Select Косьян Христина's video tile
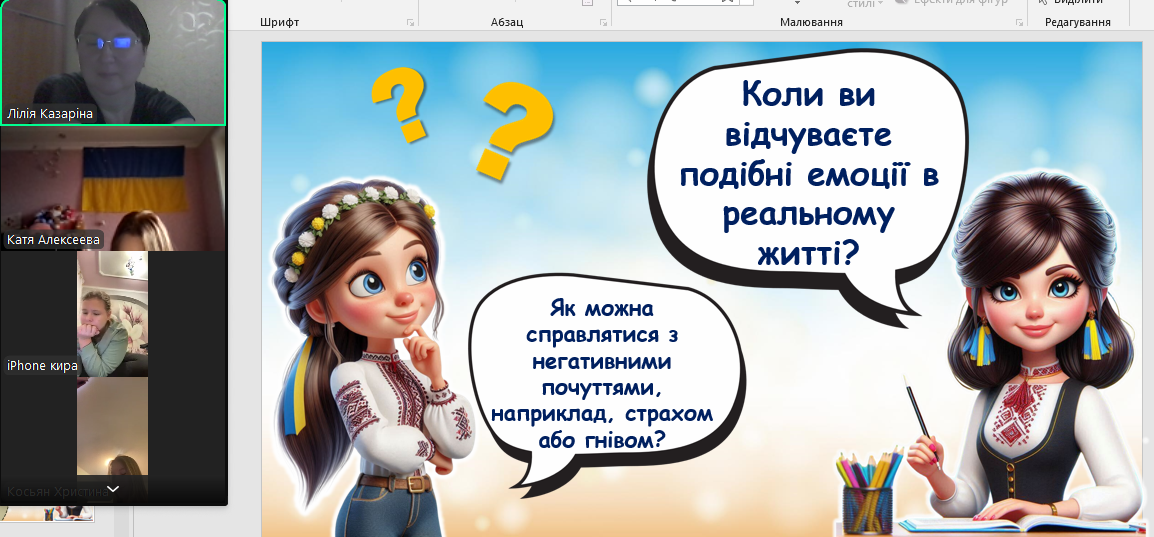This screenshot has height=537, width=1154. [x=113, y=440]
